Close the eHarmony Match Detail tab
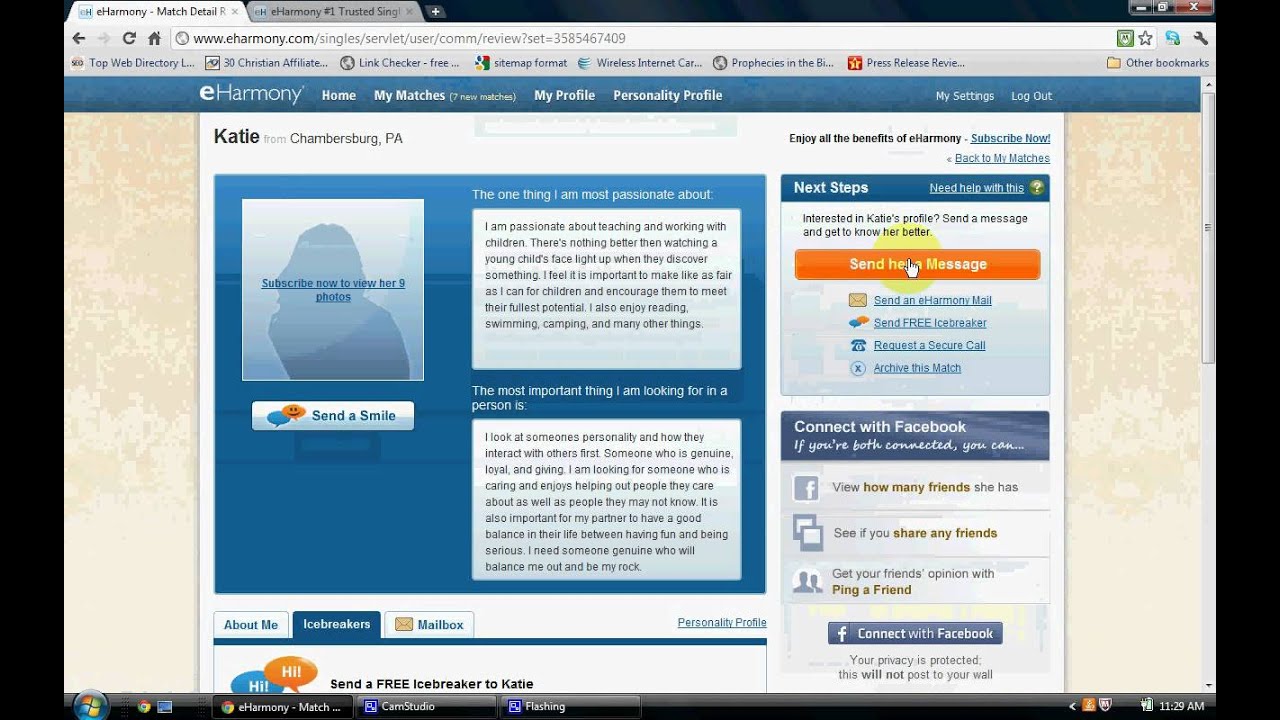This screenshot has width=1280, height=720. [x=235, y=11]
